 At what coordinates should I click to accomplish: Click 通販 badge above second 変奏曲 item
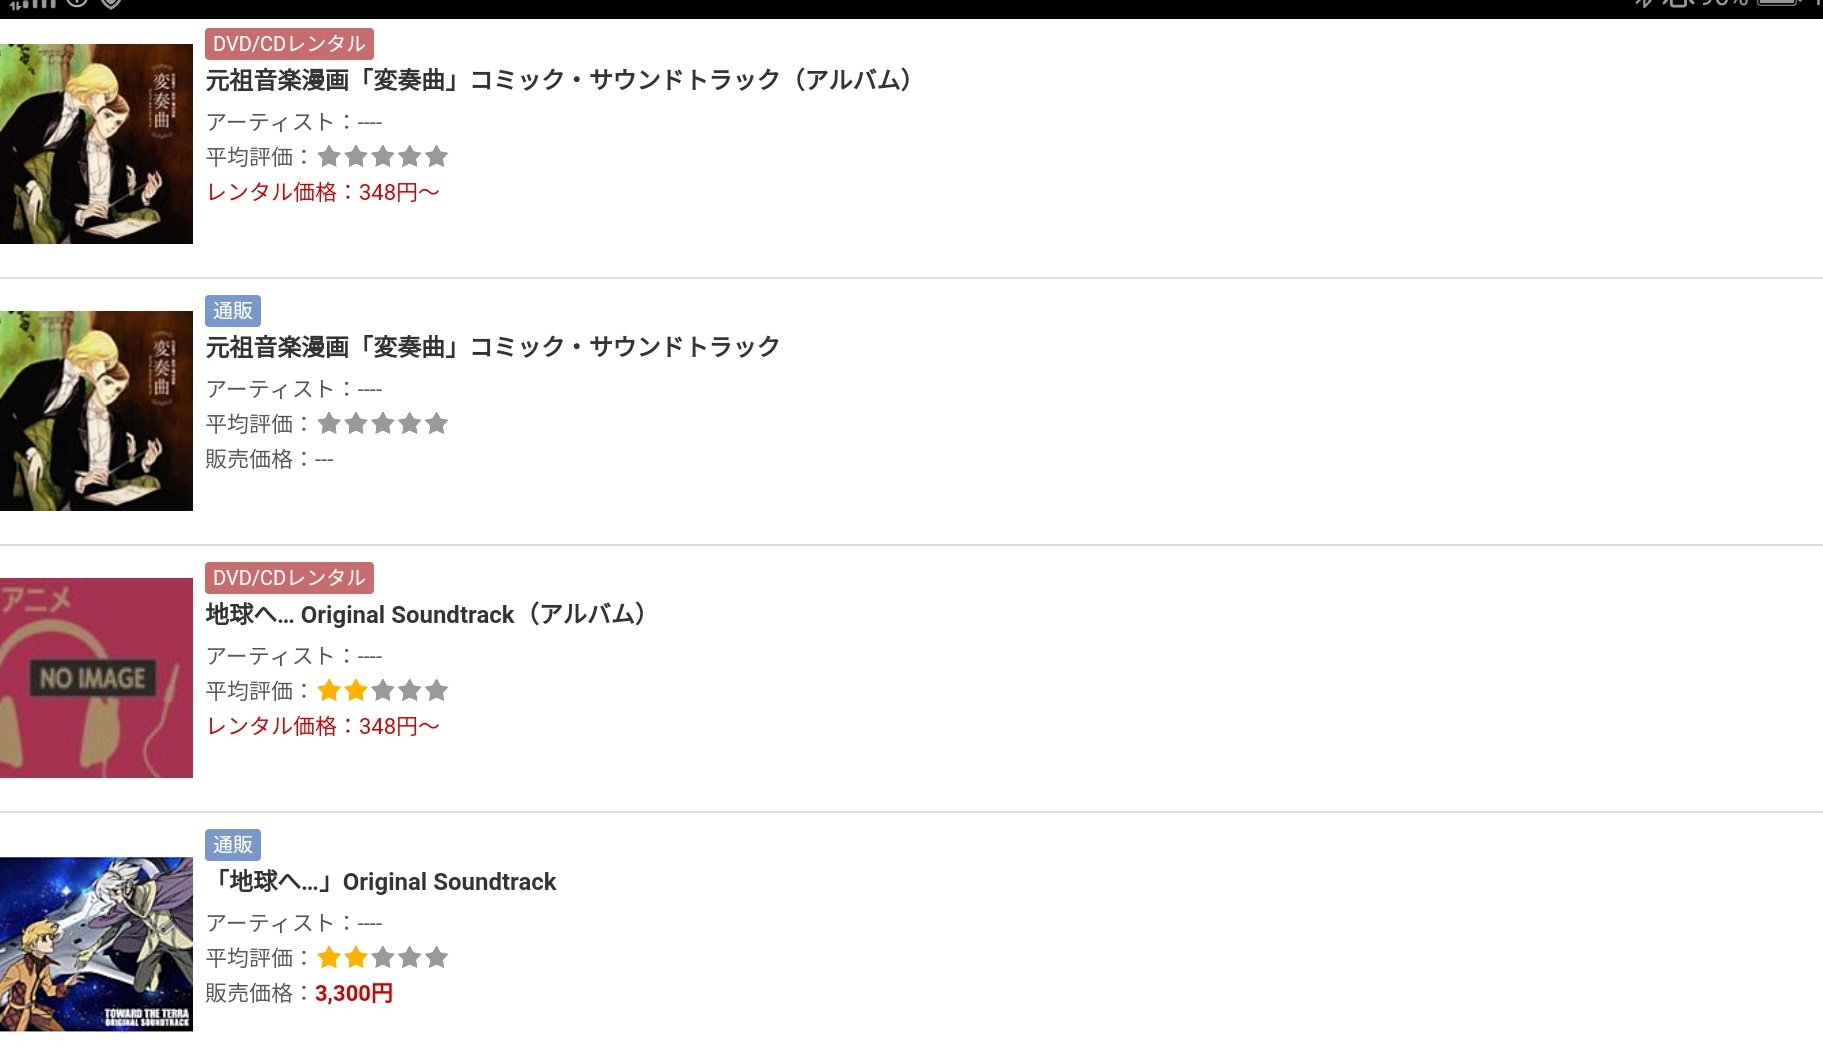tap(233, 311)
